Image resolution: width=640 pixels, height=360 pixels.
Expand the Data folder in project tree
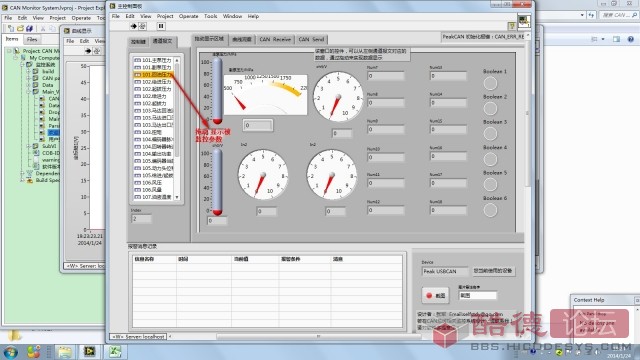click(28, 85)
